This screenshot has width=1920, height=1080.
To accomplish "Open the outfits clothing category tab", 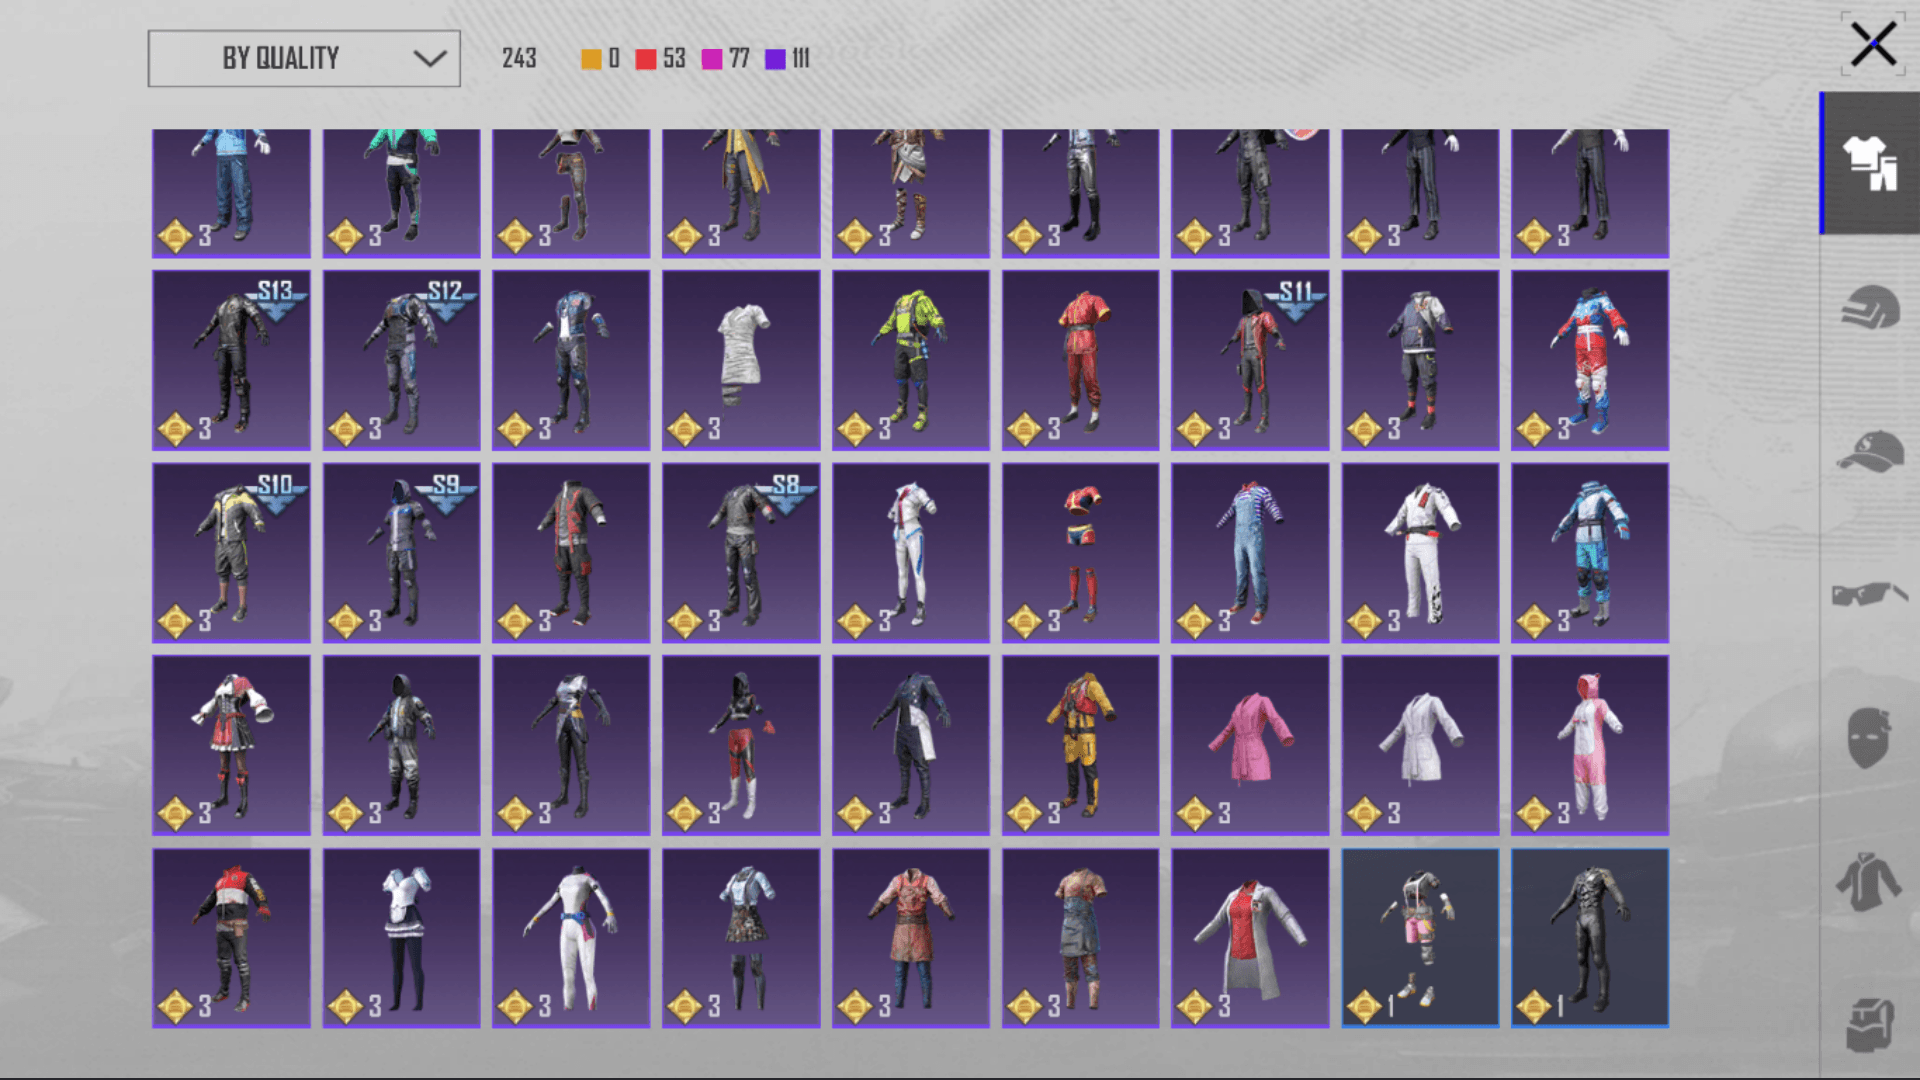I will pyautogui.click(x=1870, y=163).
